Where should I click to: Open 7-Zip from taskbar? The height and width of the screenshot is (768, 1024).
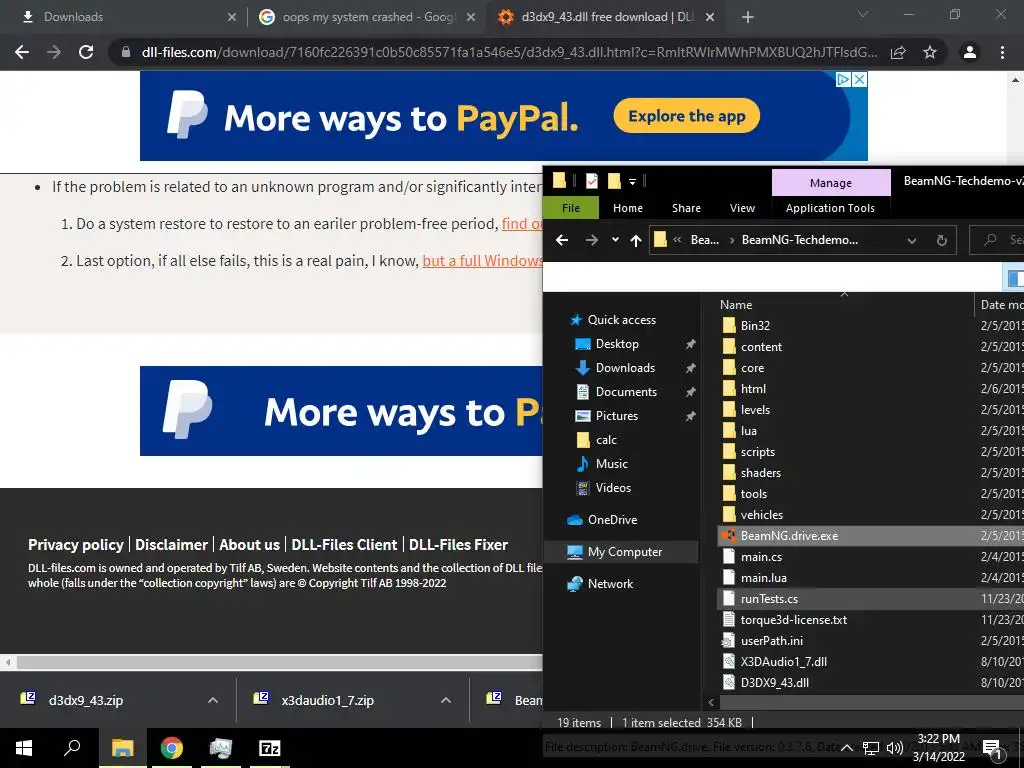click(270, 748)
